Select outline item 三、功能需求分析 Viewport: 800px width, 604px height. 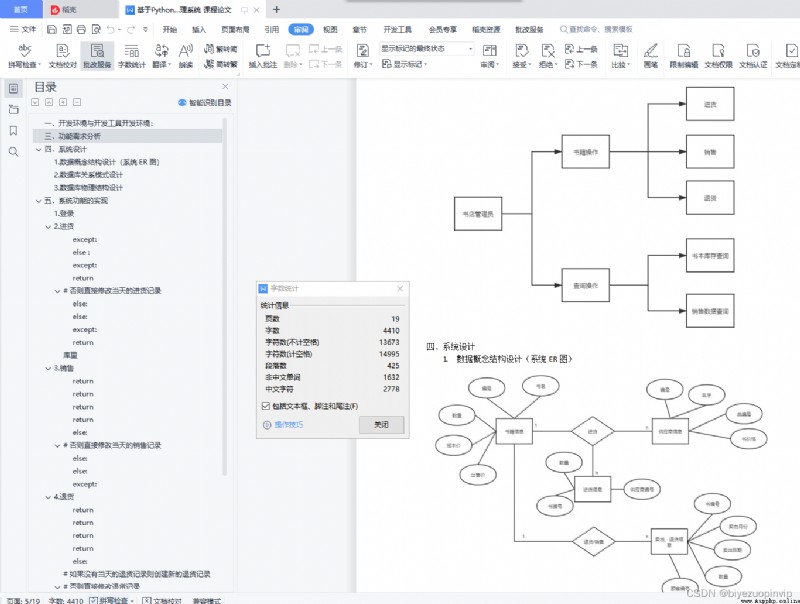coord(128,136)
